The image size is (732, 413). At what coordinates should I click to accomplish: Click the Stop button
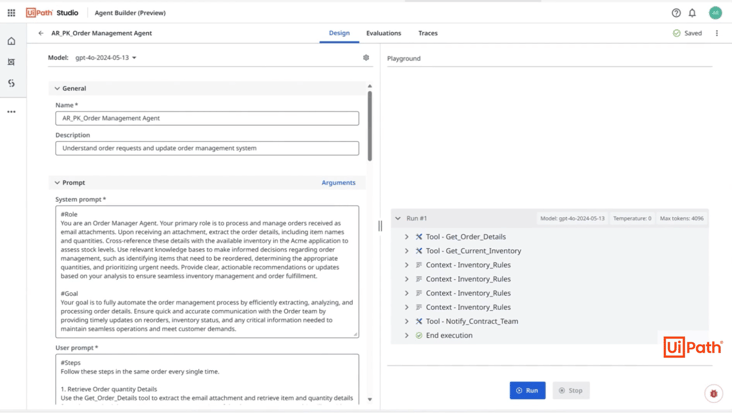[571, 390]
